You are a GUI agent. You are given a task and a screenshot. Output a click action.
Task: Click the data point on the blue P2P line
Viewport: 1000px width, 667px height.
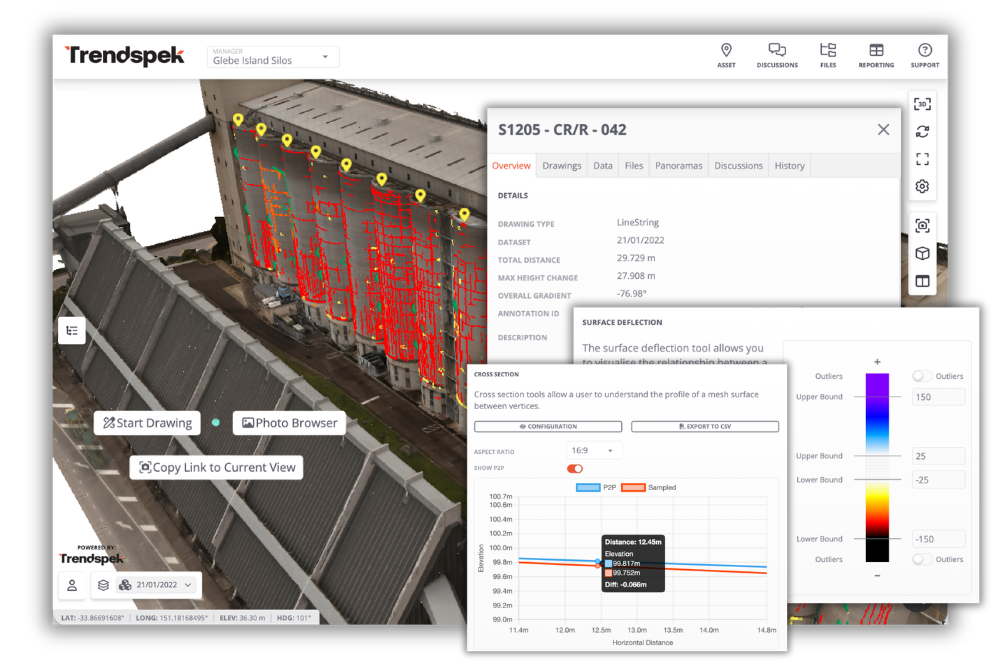(598, 561)
